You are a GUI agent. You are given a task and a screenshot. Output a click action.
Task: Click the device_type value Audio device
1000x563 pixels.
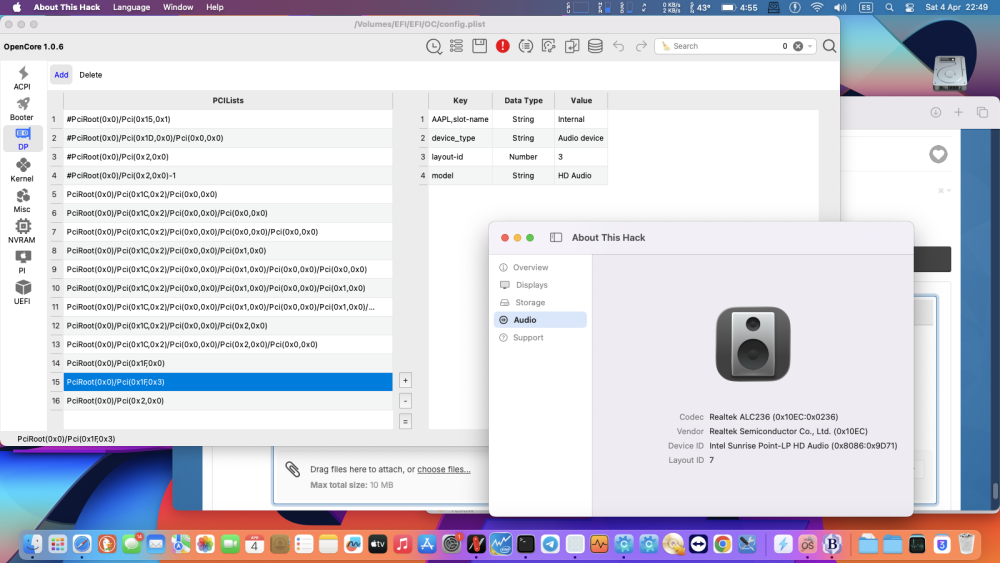coord(581,138)
